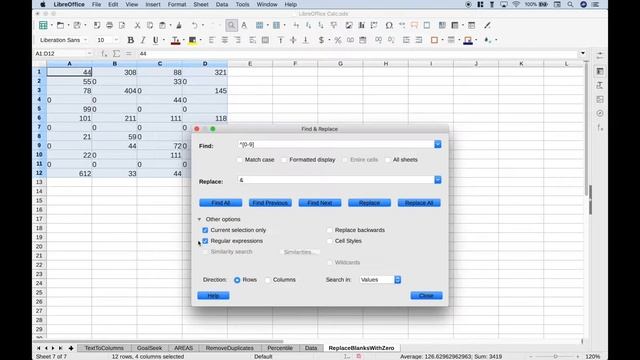Enable the Replace backwards checkbox
Screen dimensions: 640x360
330,230
